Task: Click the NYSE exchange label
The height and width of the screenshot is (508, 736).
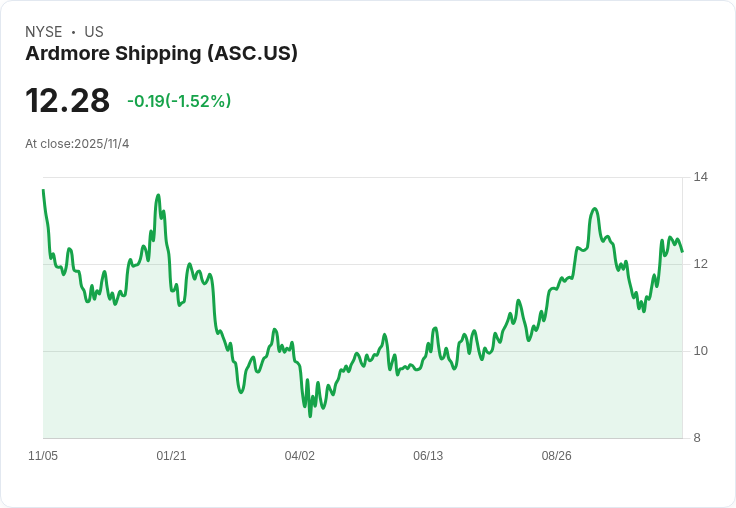Action: [44, 32]
